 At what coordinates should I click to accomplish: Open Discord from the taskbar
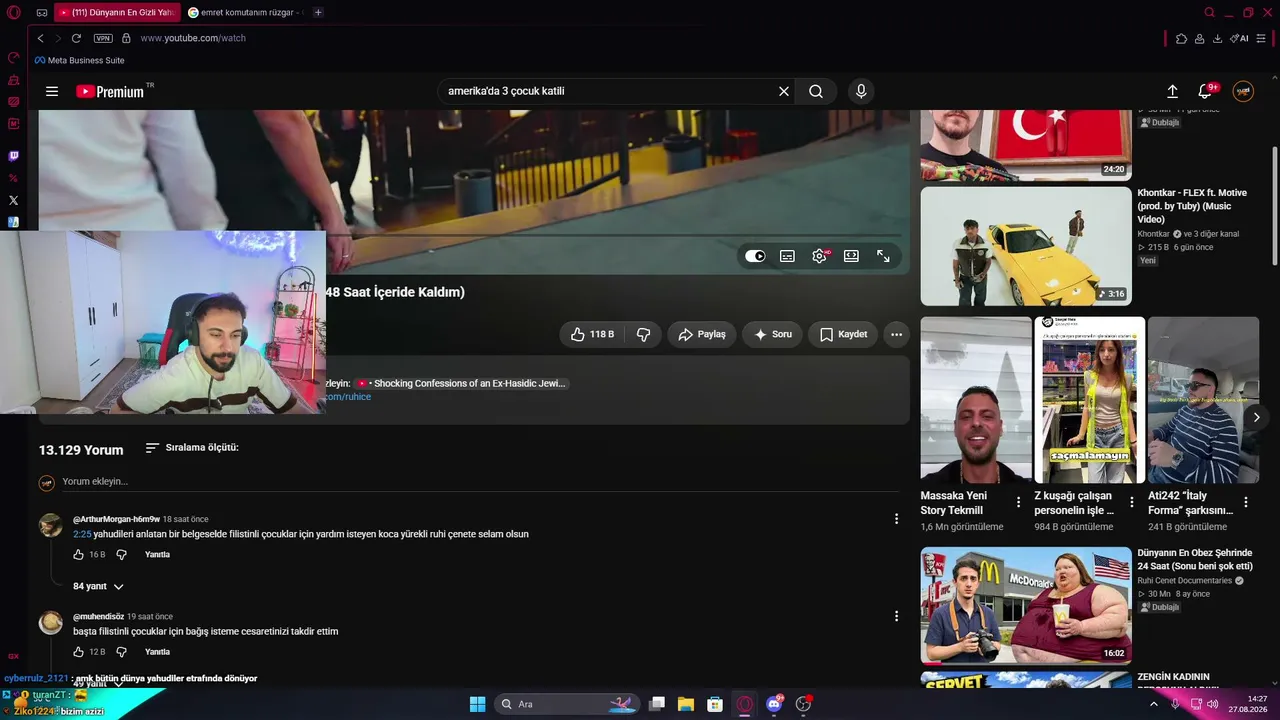tap(774, 704)
